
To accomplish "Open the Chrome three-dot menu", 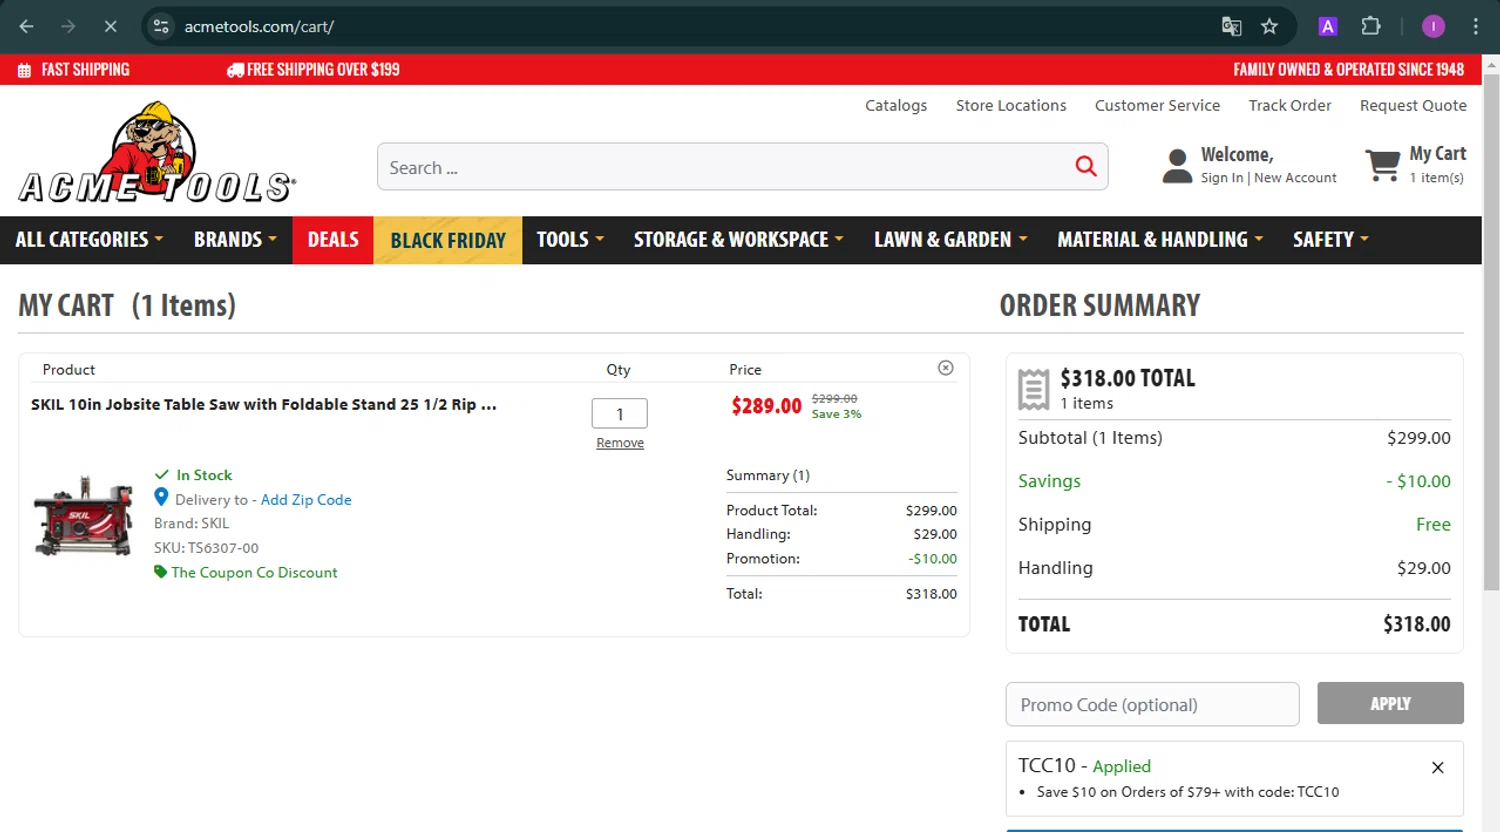I will tap(1475, 27).
